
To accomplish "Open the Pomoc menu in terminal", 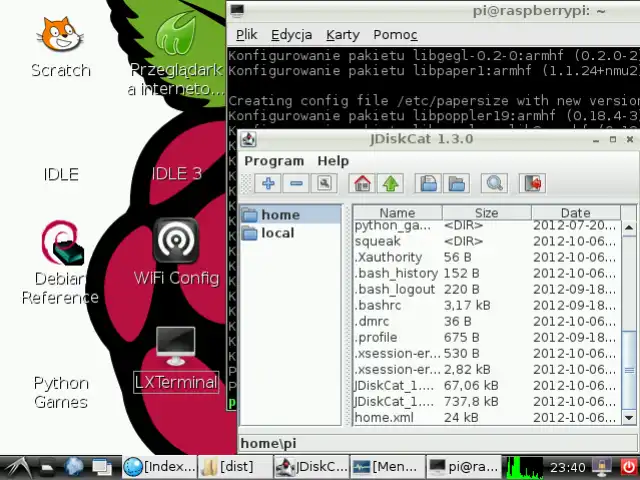I will (x=395, y=35).
